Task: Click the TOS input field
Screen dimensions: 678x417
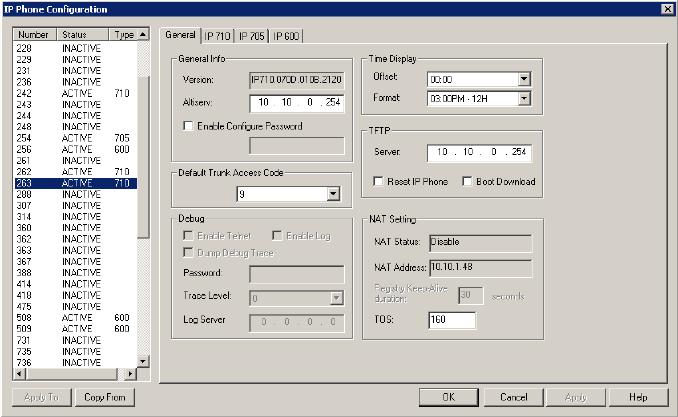Action: tap(452, 320)
